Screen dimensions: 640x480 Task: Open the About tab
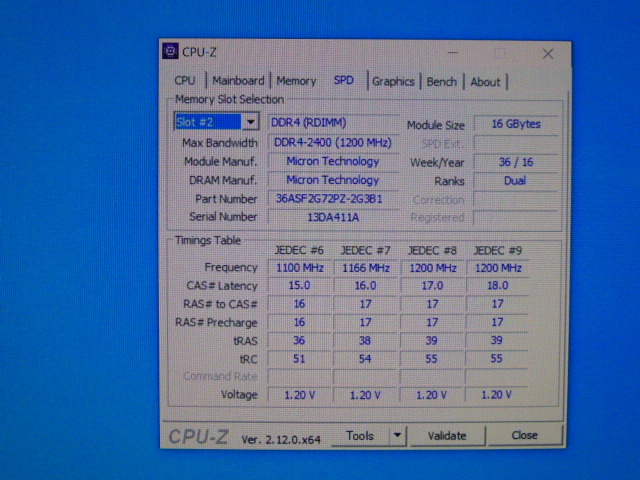coord(485,82)
